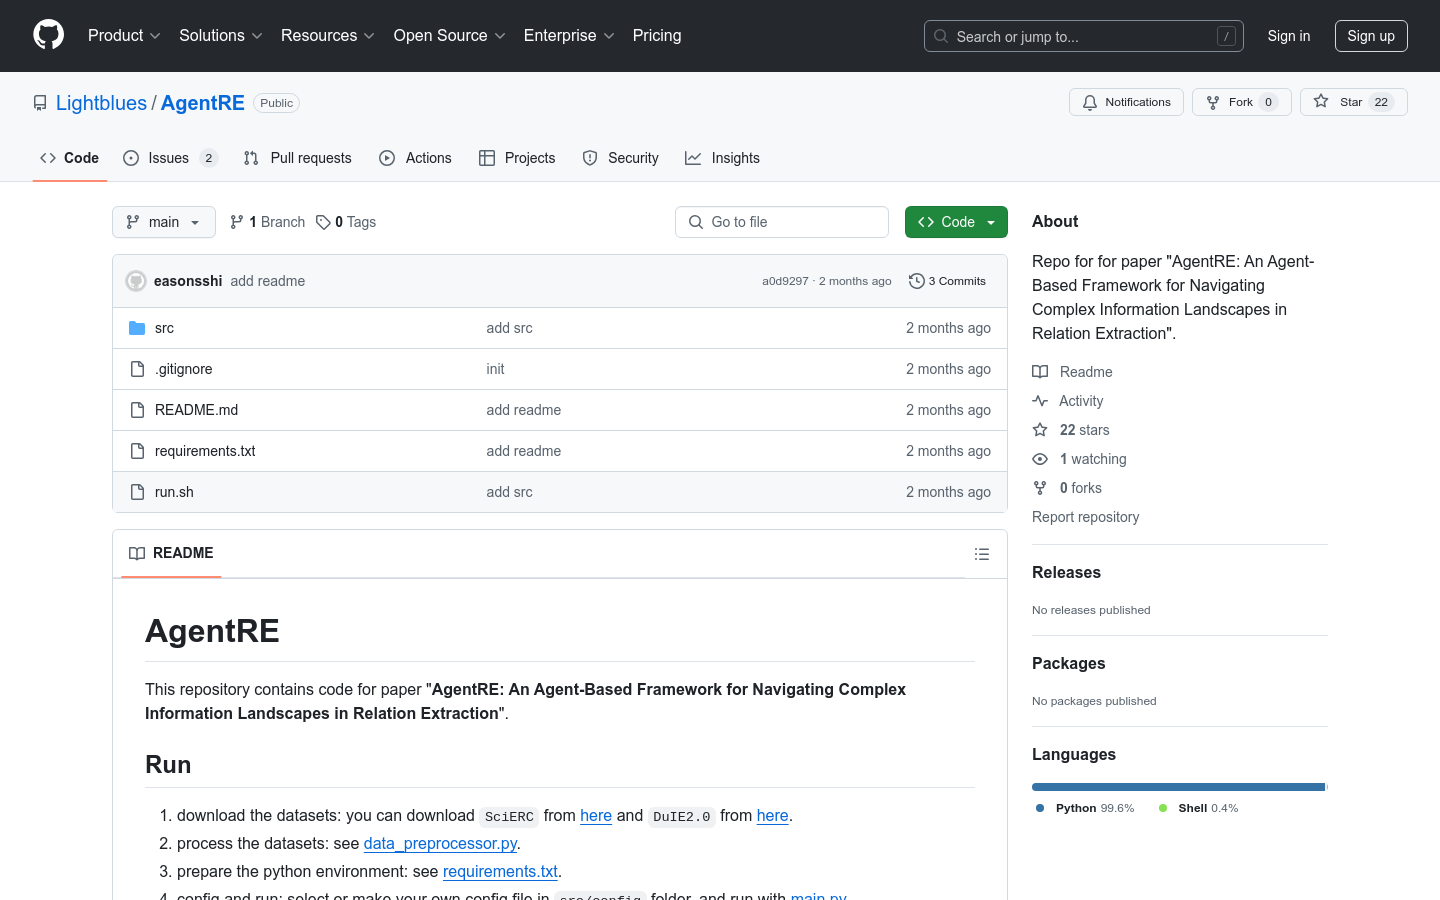
Task: Click the slash shortcut key icon in search
Action: [x=1226, y=36]
